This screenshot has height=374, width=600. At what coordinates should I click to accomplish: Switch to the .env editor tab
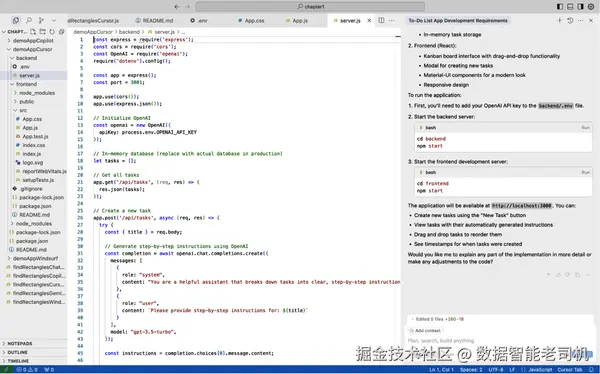(199, 21)
